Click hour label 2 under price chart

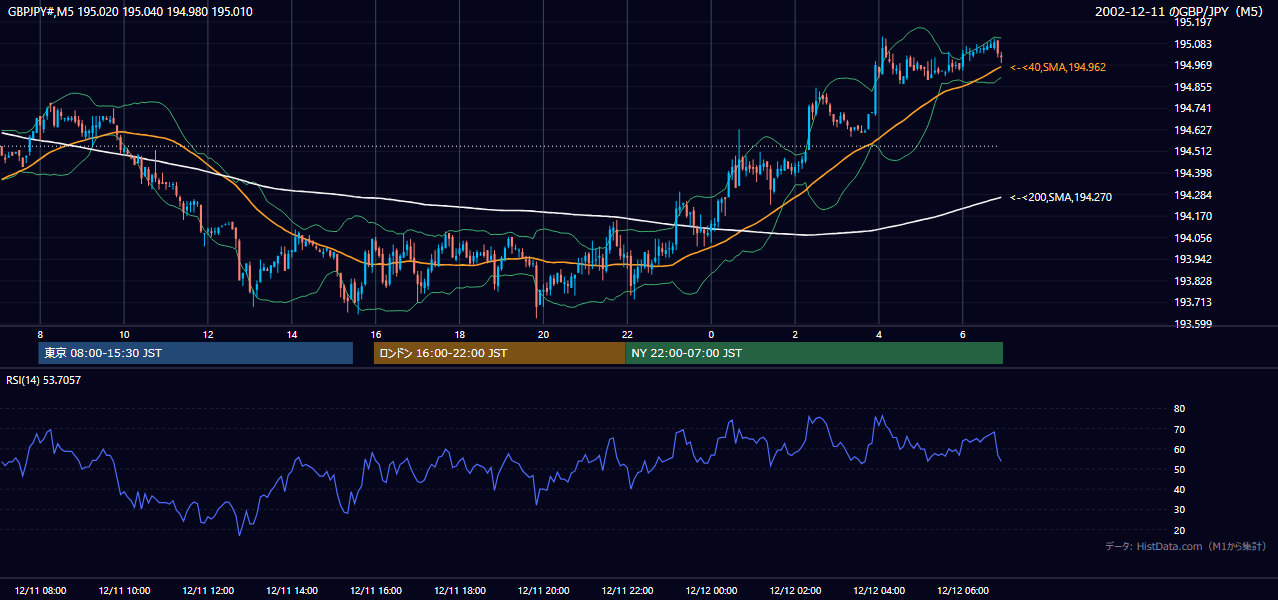(x=795, y=334)
